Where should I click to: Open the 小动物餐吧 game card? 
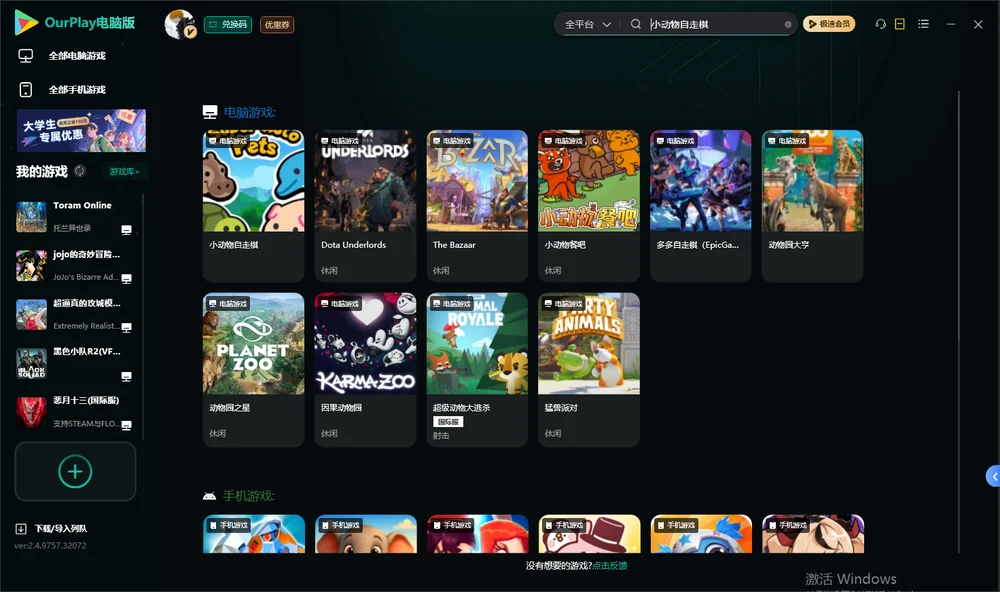(589, 205)
